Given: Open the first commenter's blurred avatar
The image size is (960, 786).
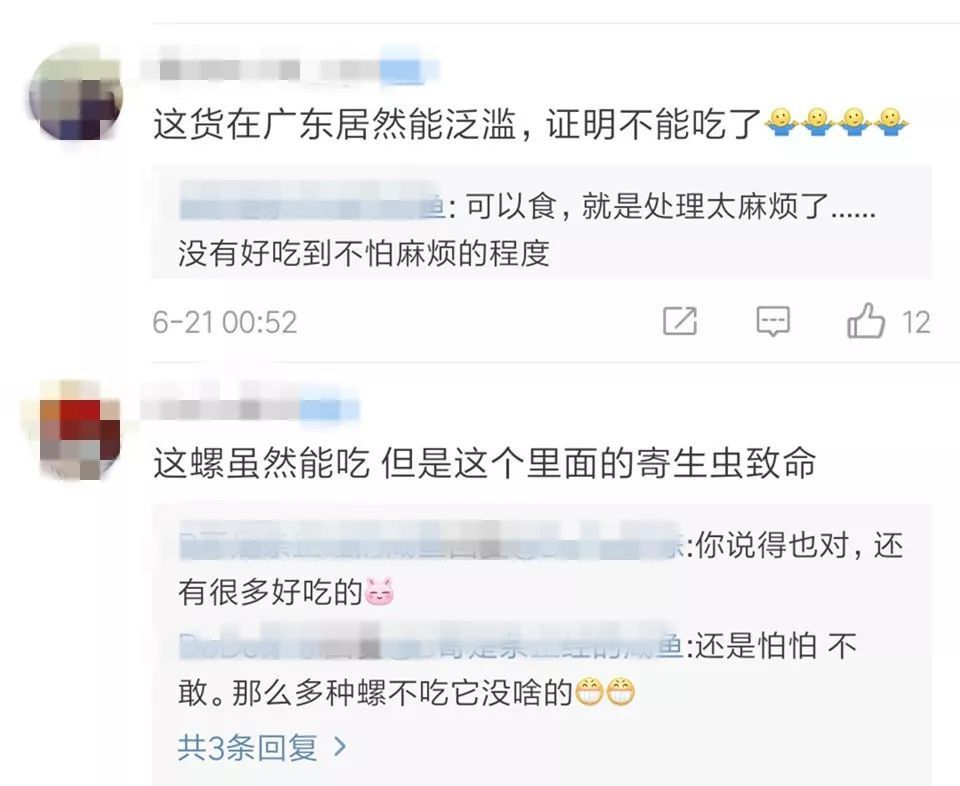Looking at the screenshot, I should (x=76, y=93).
